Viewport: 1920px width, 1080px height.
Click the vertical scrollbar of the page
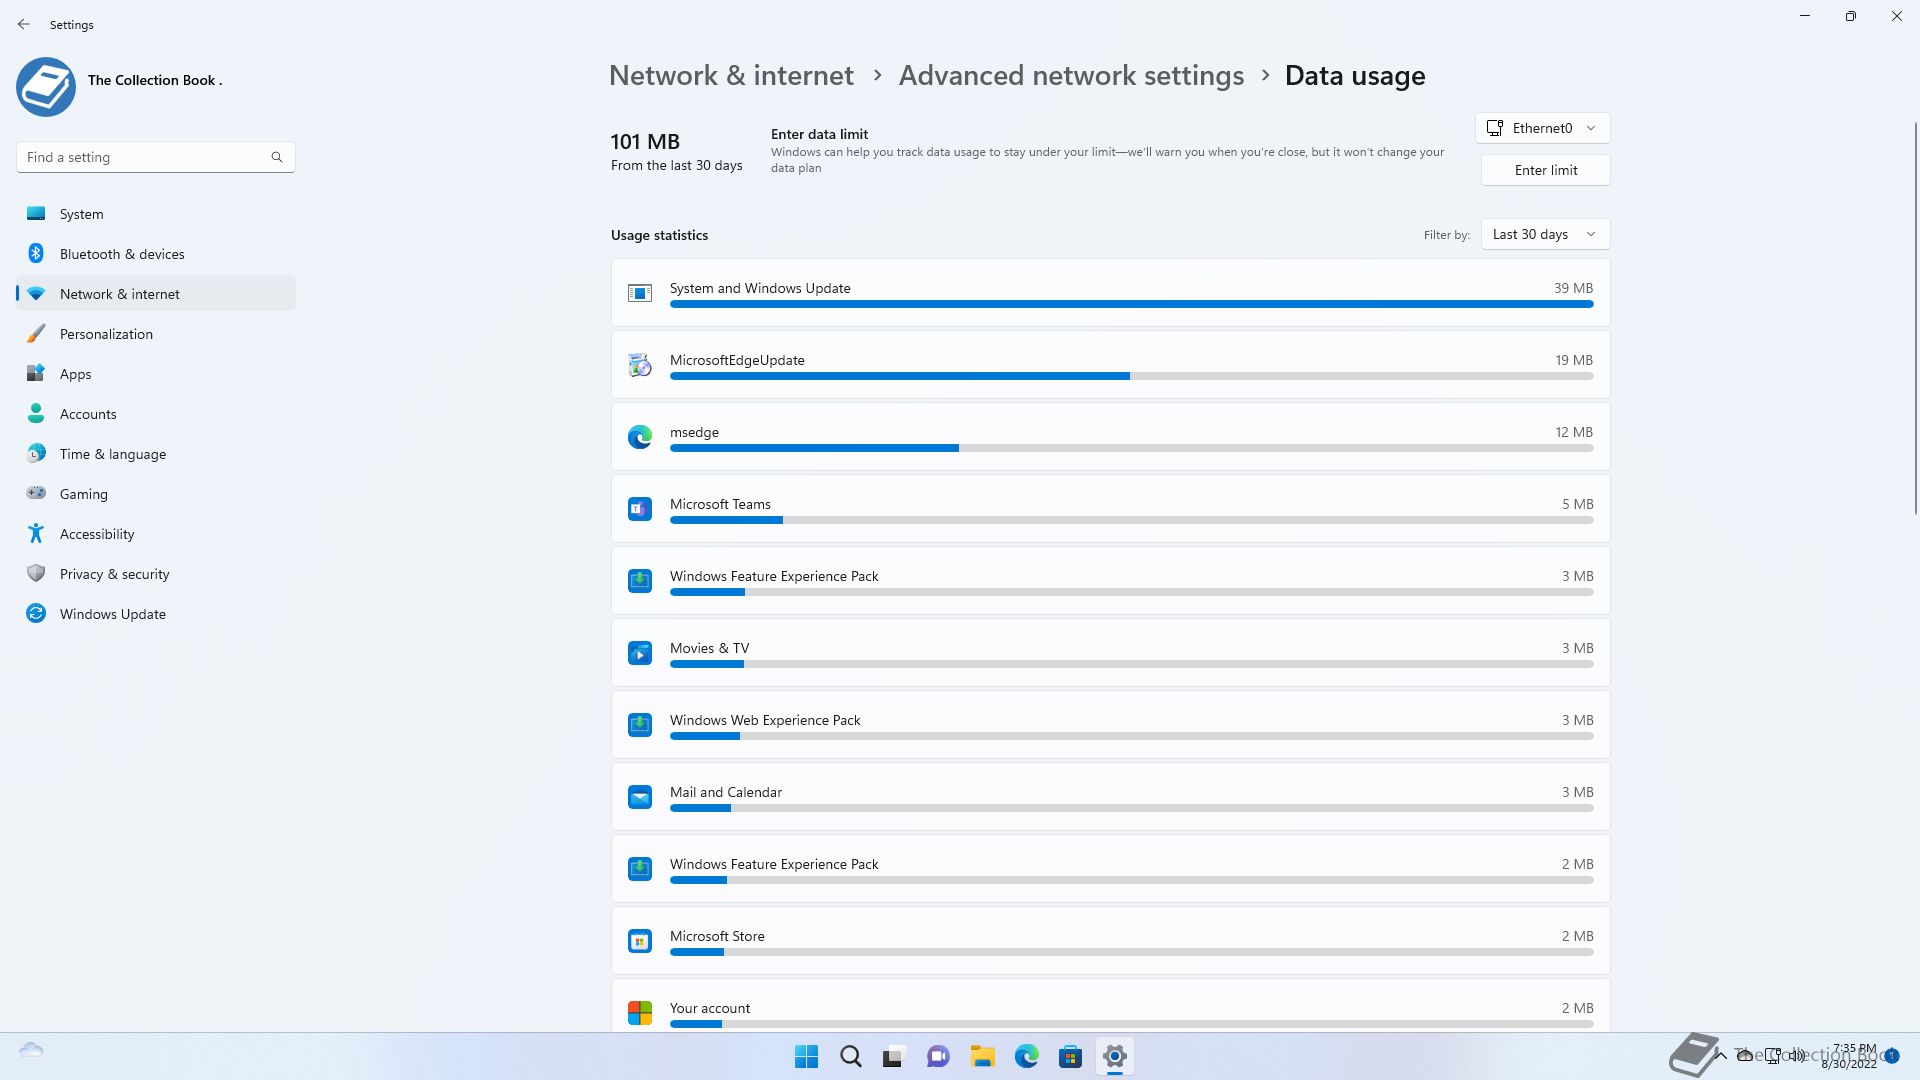(x=1915, y=318)
